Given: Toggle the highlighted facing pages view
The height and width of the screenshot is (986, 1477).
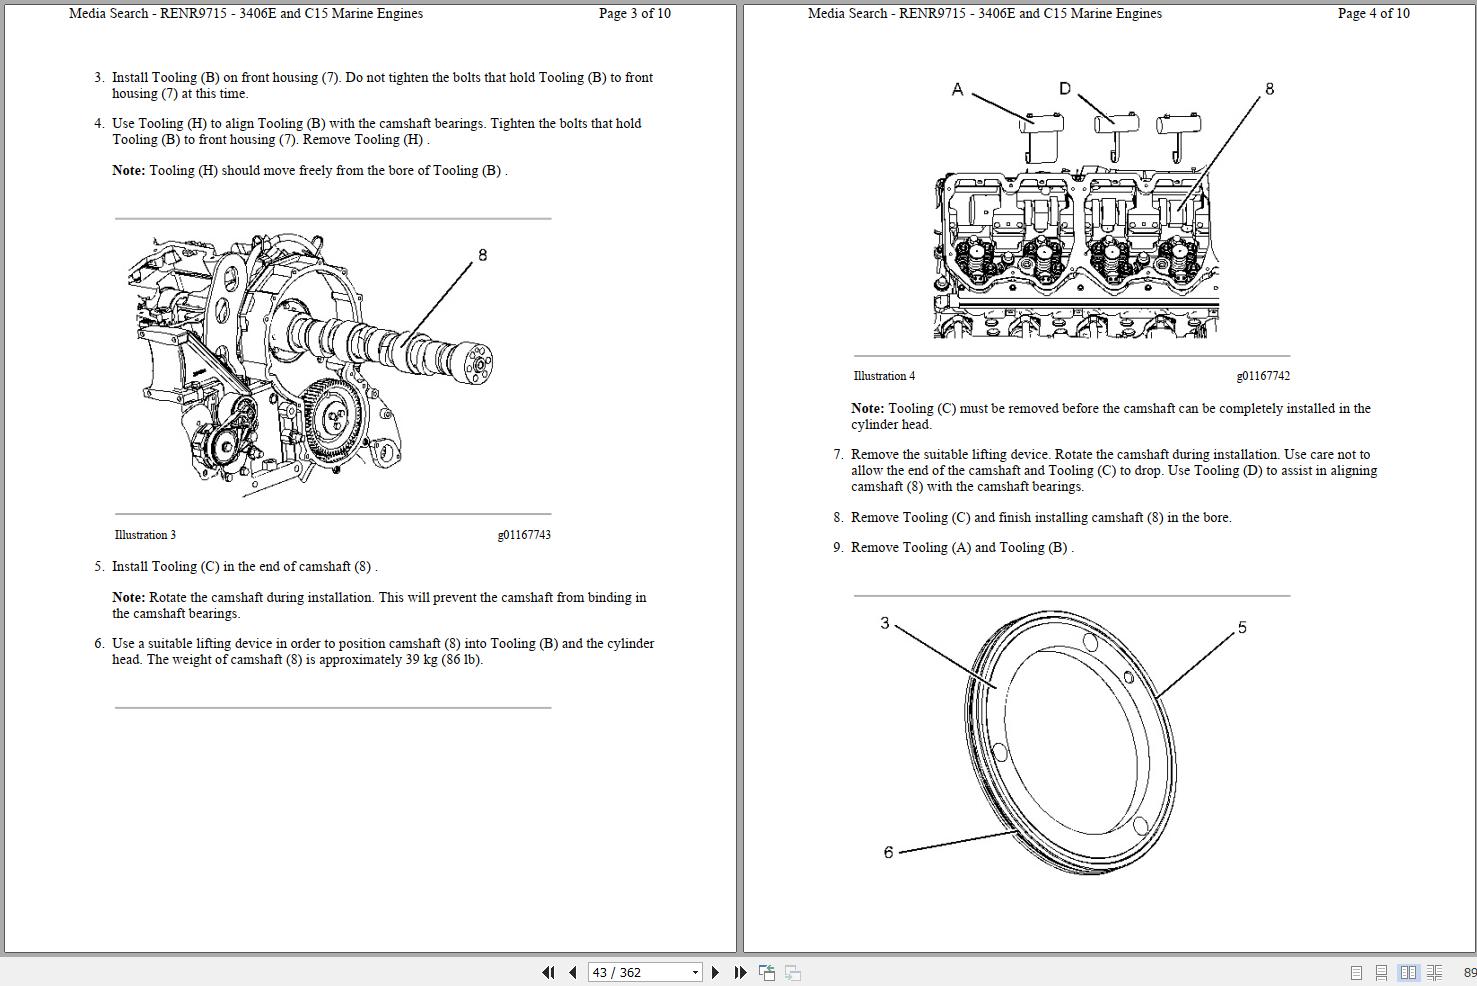Looking at the screenshot, I should (x=1409, y=971).
